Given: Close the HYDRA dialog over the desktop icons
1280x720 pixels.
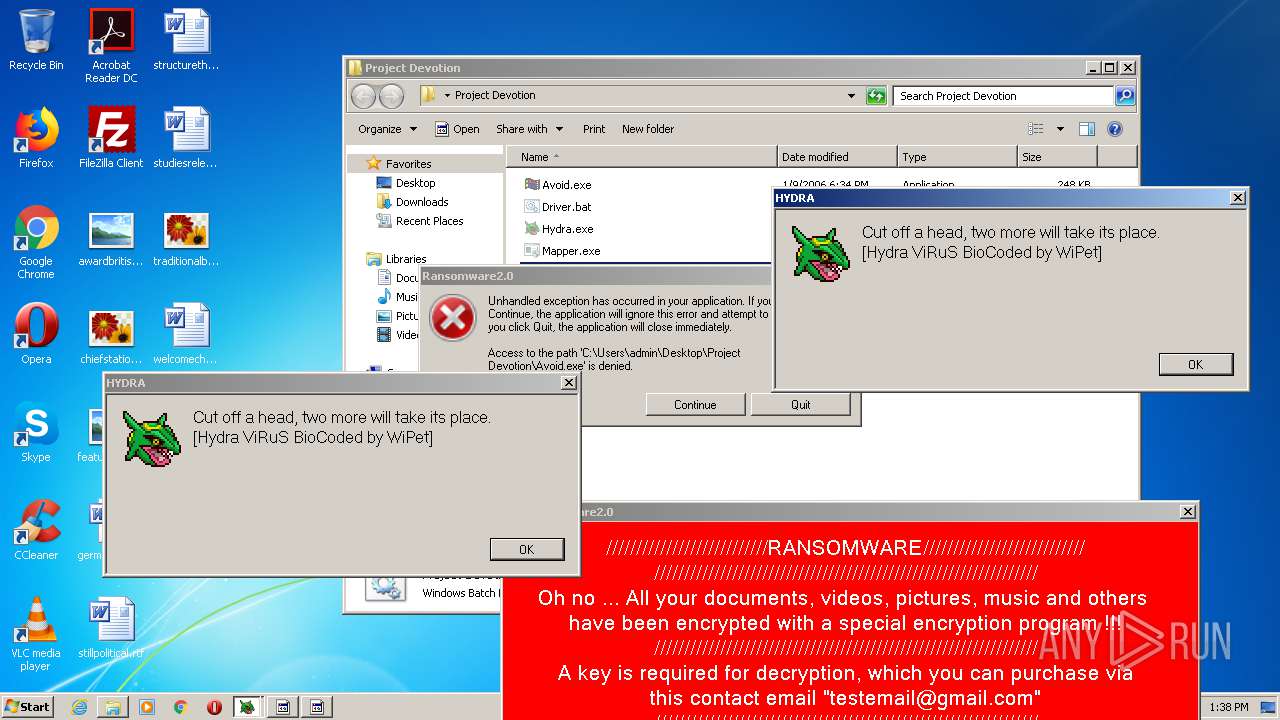Looking at the screenshot, I should tap(568, 383).
